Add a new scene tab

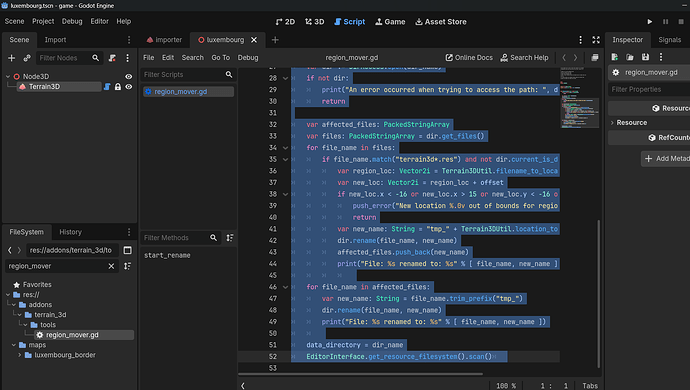tap(275, 40)
